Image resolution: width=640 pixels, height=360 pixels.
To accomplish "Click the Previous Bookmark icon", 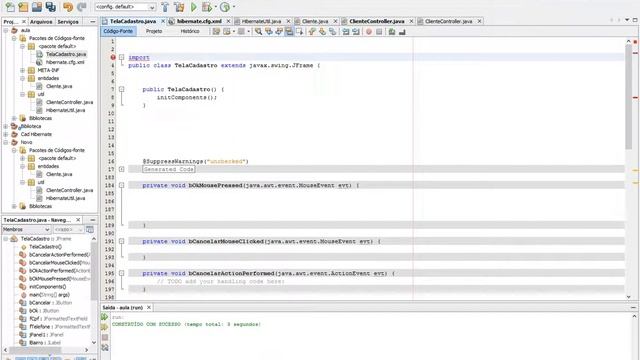I will tap(312, 31).
